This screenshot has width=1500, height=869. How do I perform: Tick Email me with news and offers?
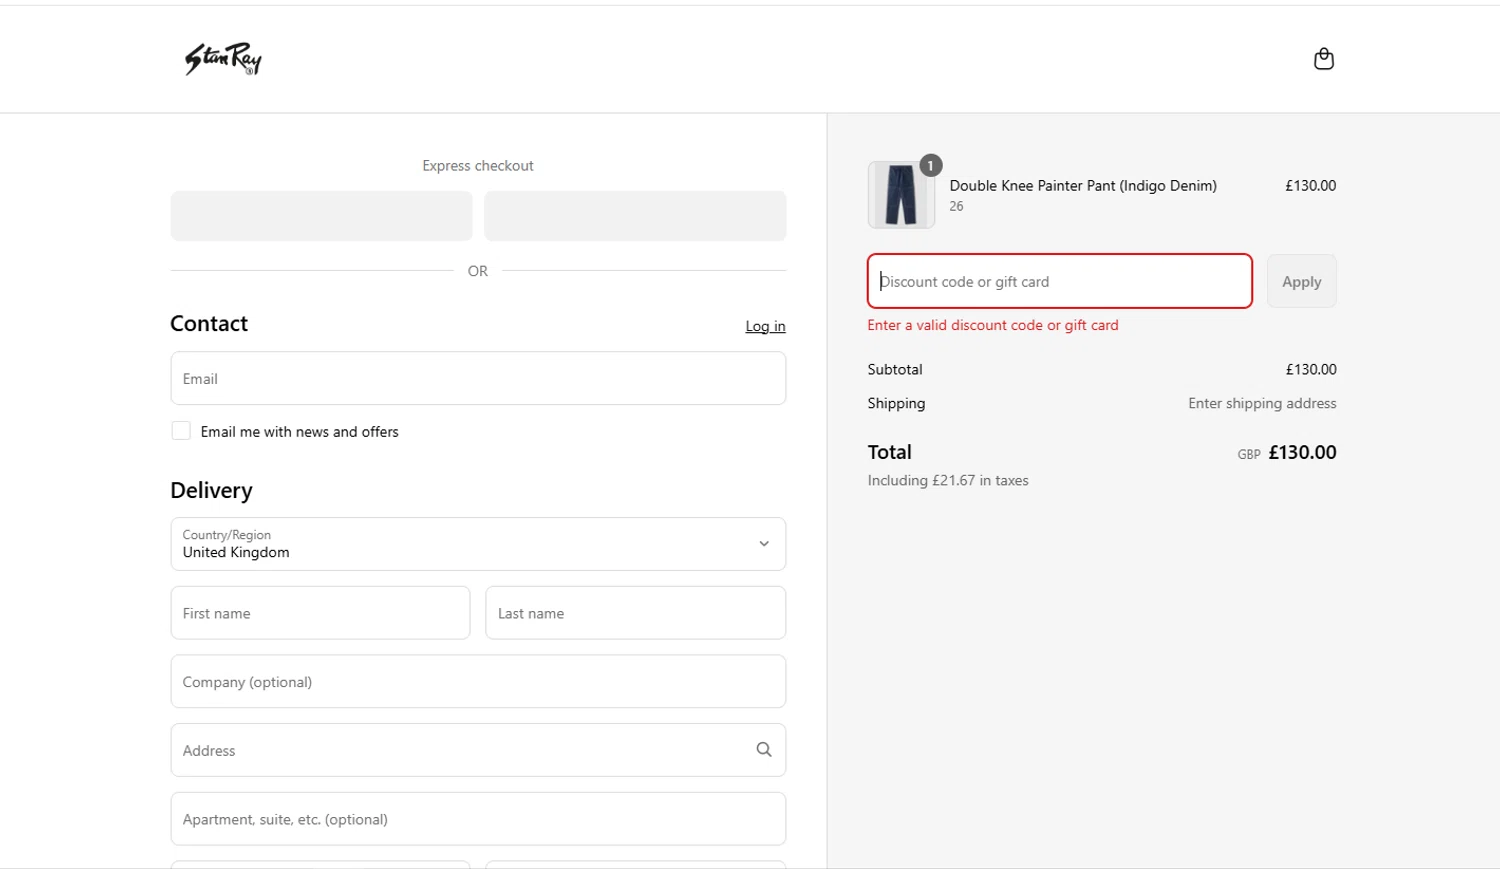tap(181, 431)
